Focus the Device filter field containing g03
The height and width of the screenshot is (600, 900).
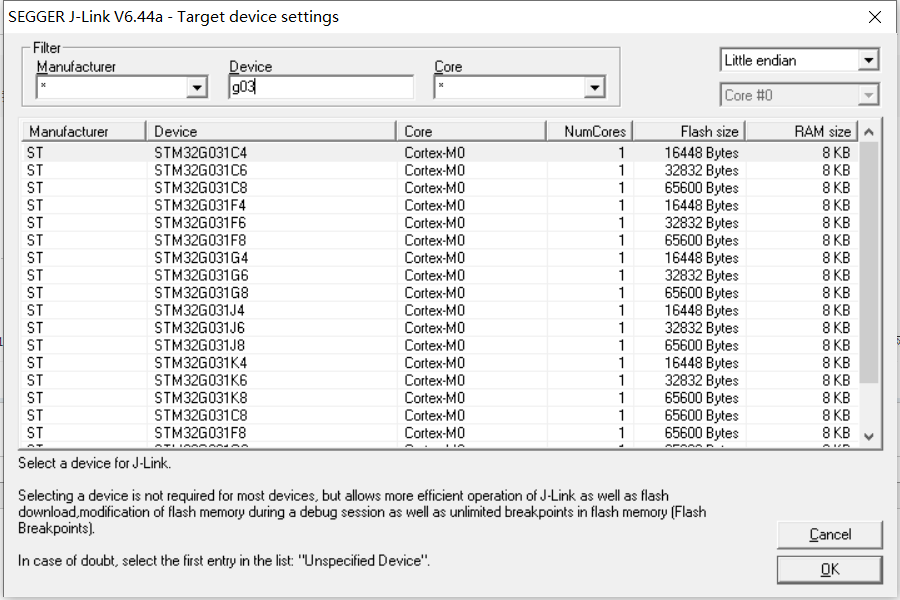(321, 87)
